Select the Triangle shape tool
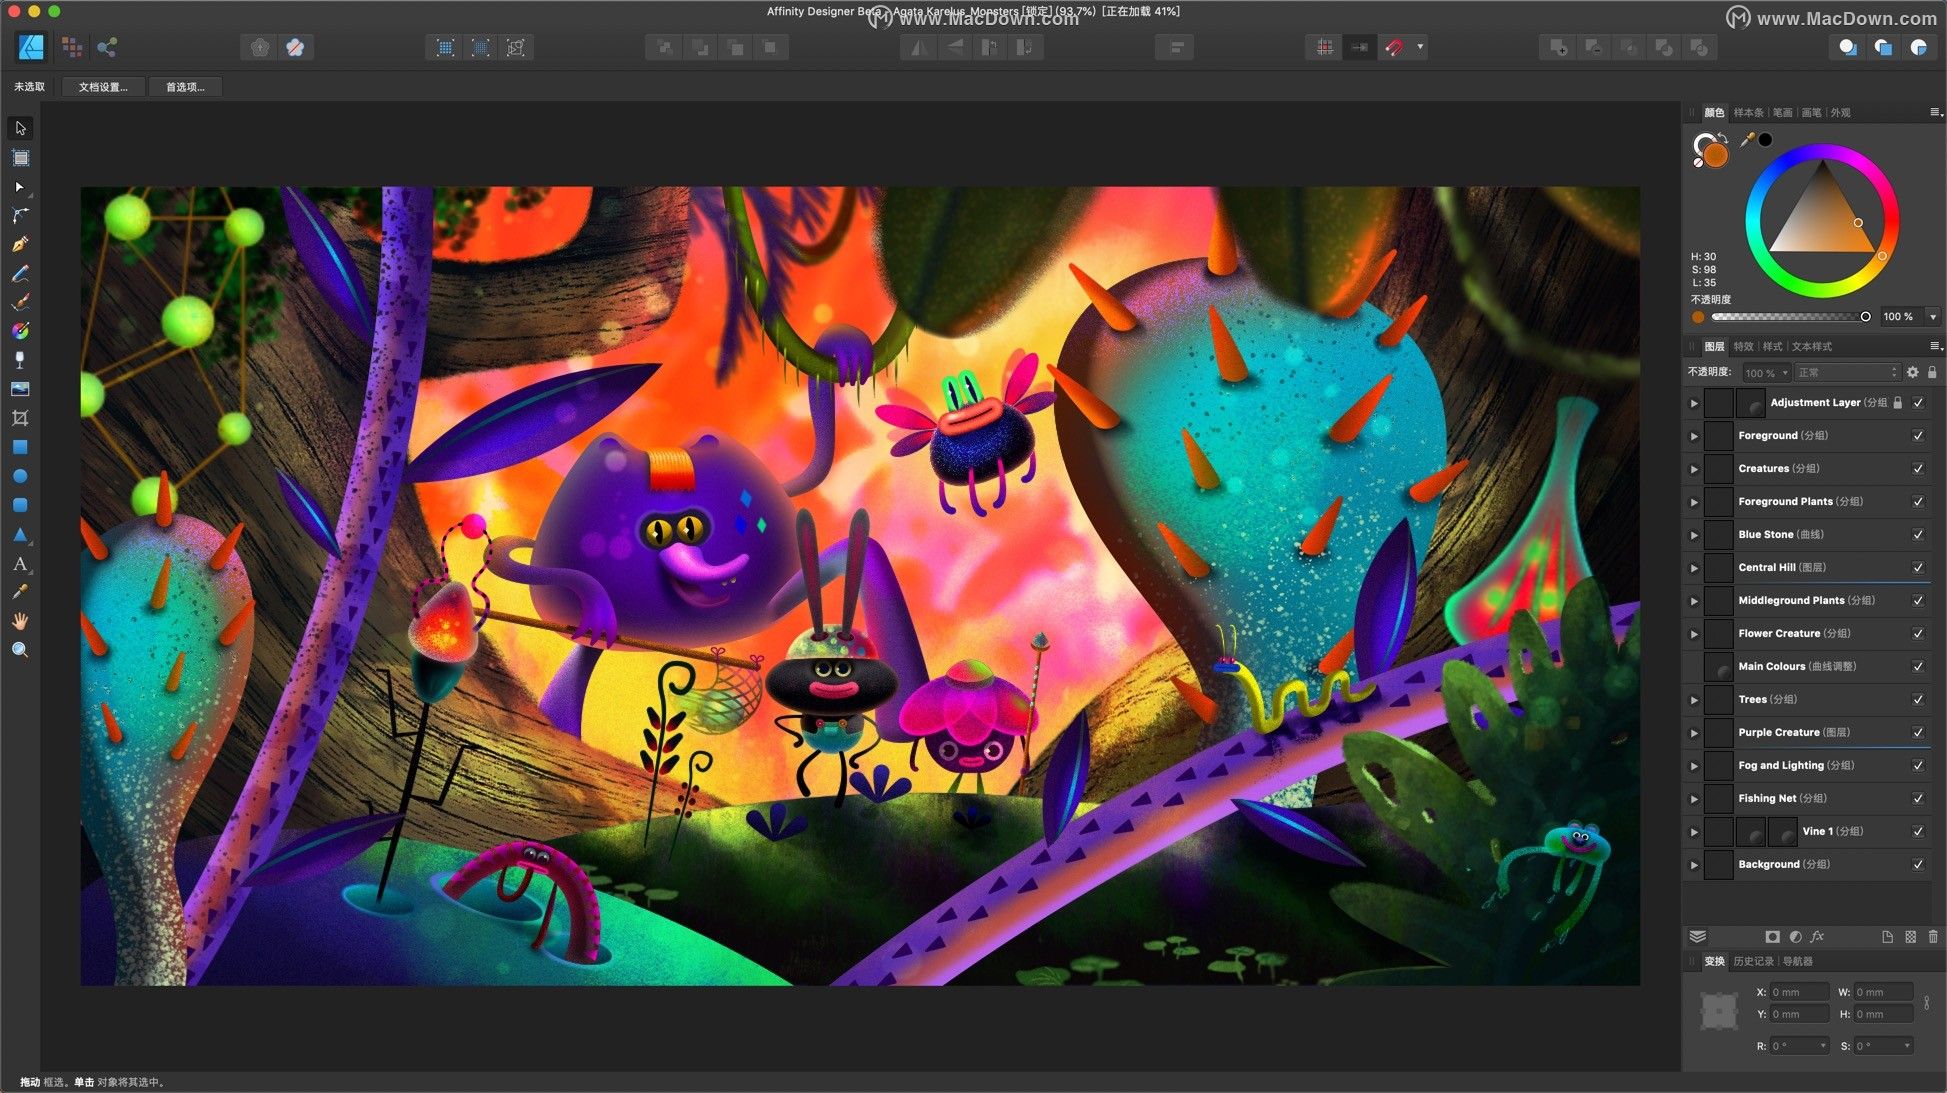 (x=20, y=535)
